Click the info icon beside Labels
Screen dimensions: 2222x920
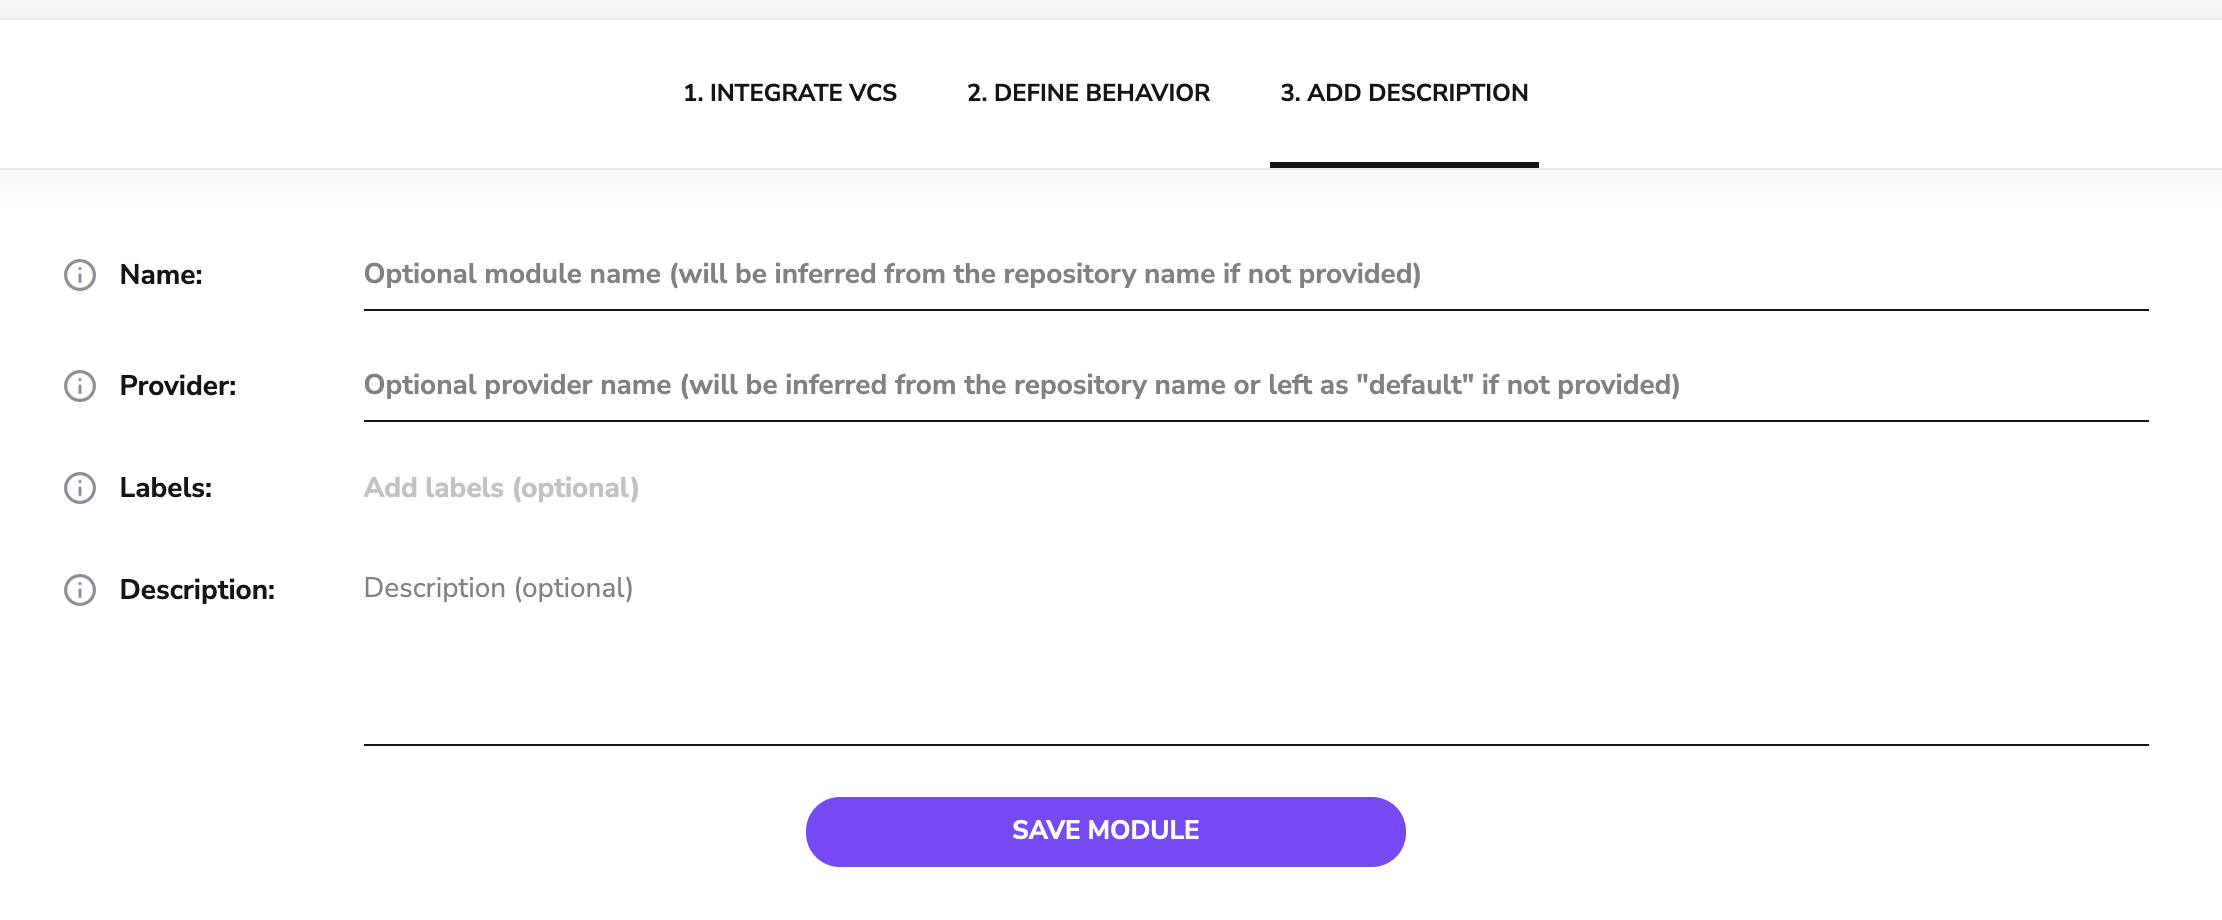pos(80,488)
